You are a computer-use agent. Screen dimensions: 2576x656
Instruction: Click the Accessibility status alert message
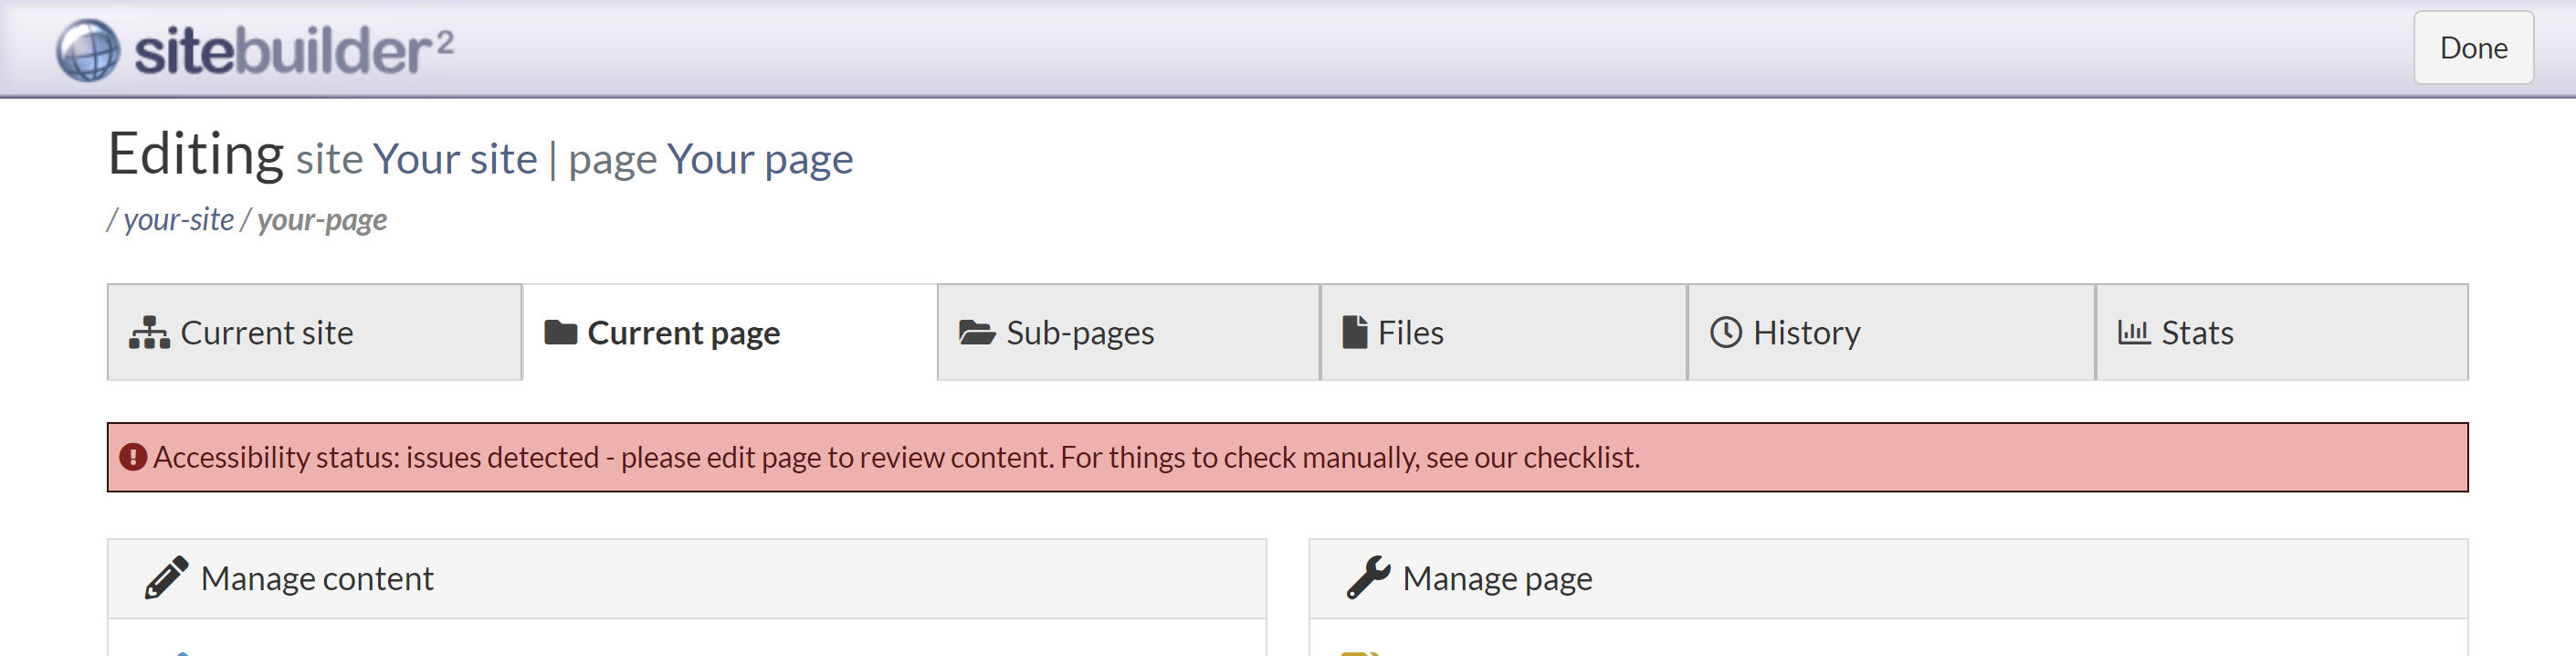(896, 458)
